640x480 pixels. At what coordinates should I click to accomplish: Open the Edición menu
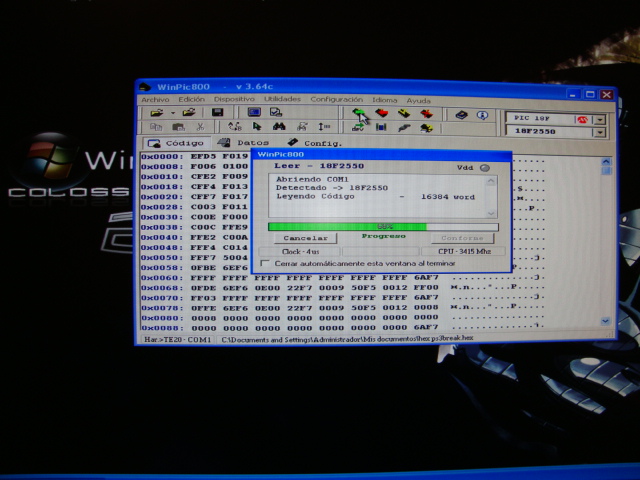[x=191, y=99]
